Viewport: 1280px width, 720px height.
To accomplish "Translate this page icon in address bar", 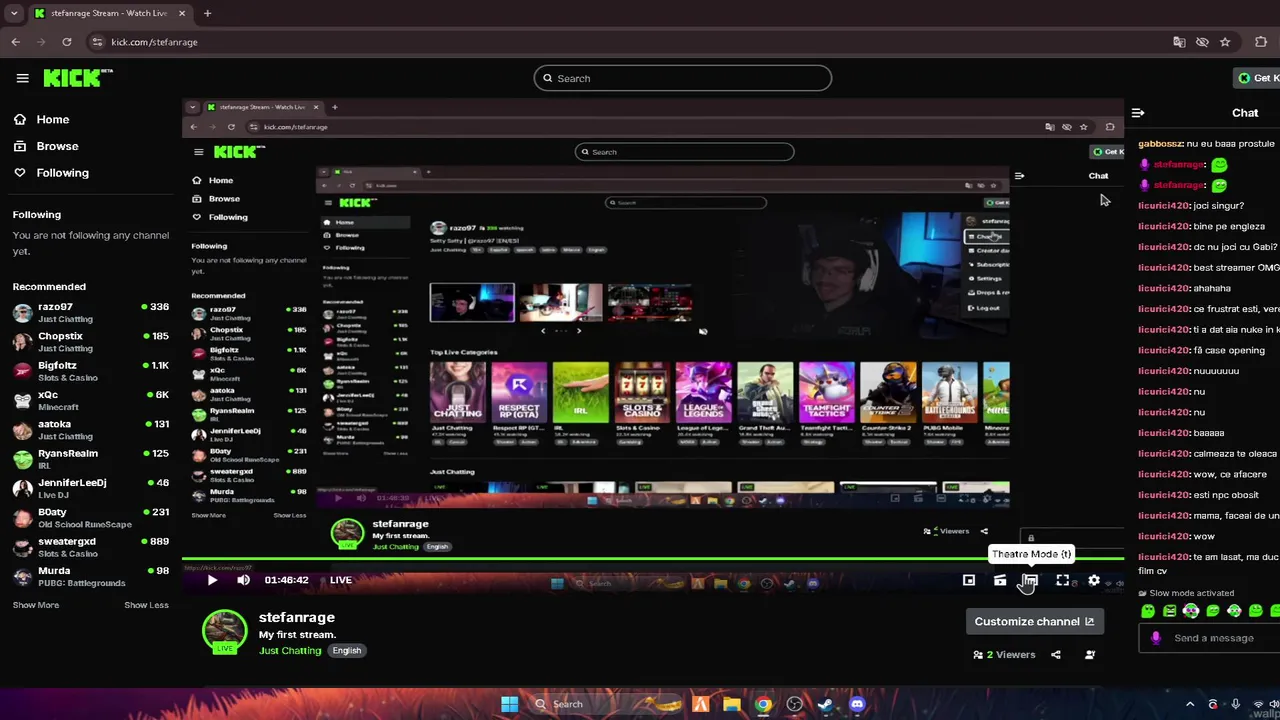I will click(x=1179, y=42).
